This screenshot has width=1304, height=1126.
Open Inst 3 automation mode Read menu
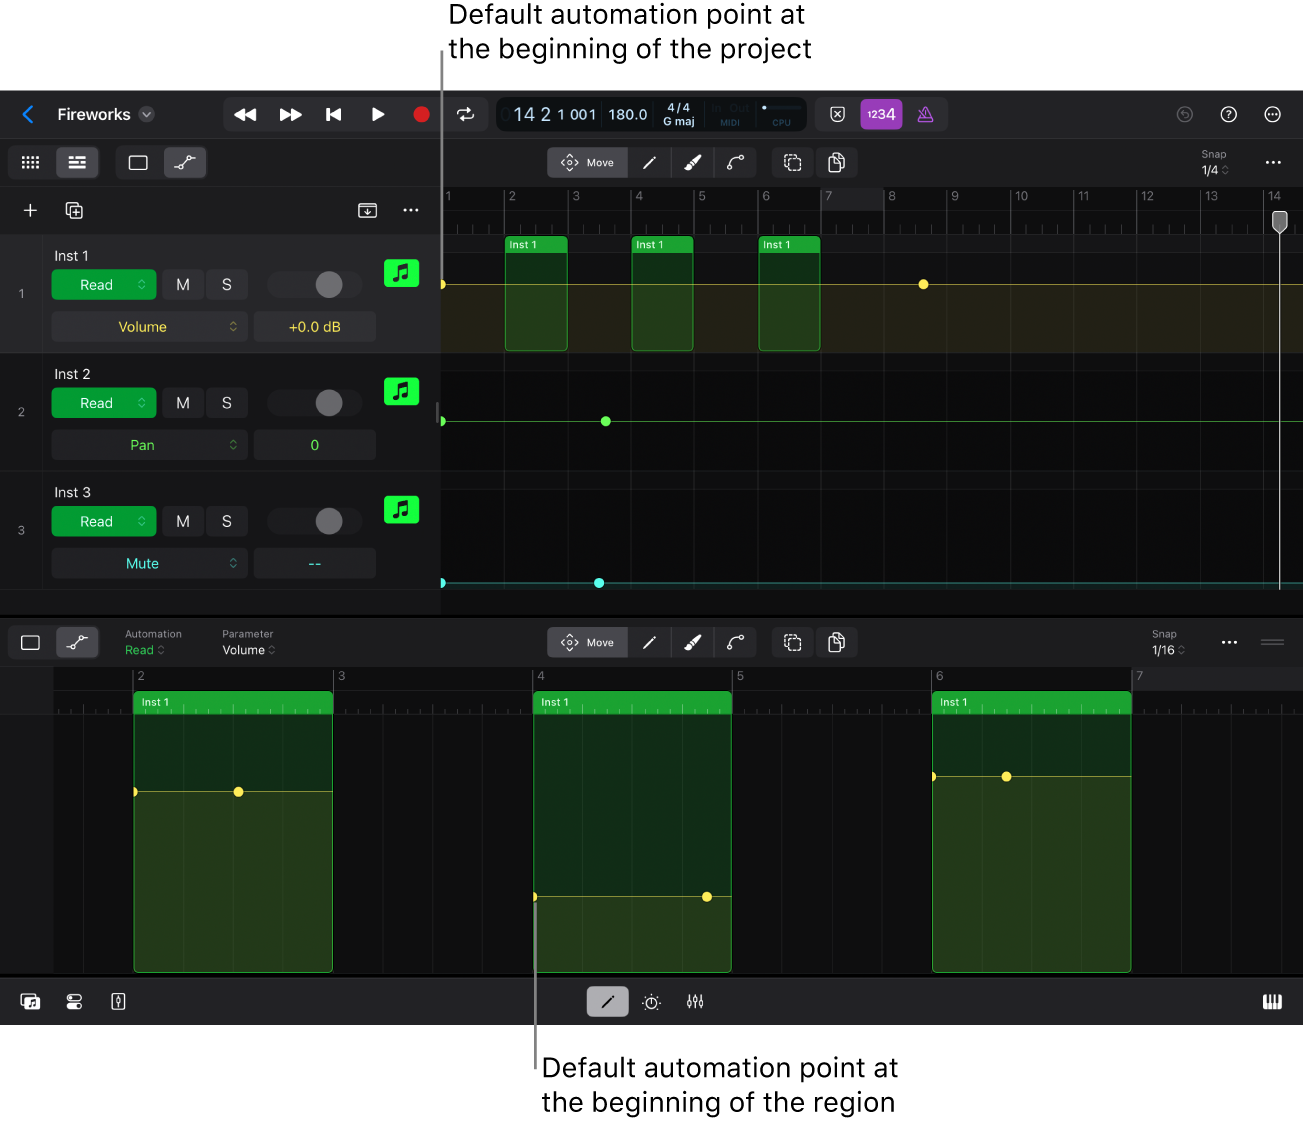pyautogui.click(x=104, y=521)
